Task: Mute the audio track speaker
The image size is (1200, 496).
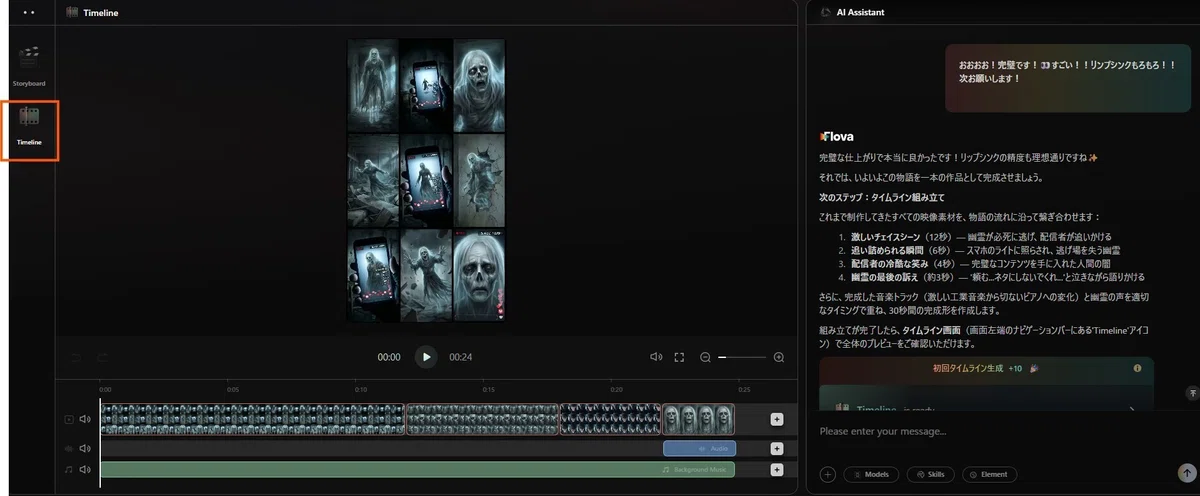Action: tap(85, 449)
